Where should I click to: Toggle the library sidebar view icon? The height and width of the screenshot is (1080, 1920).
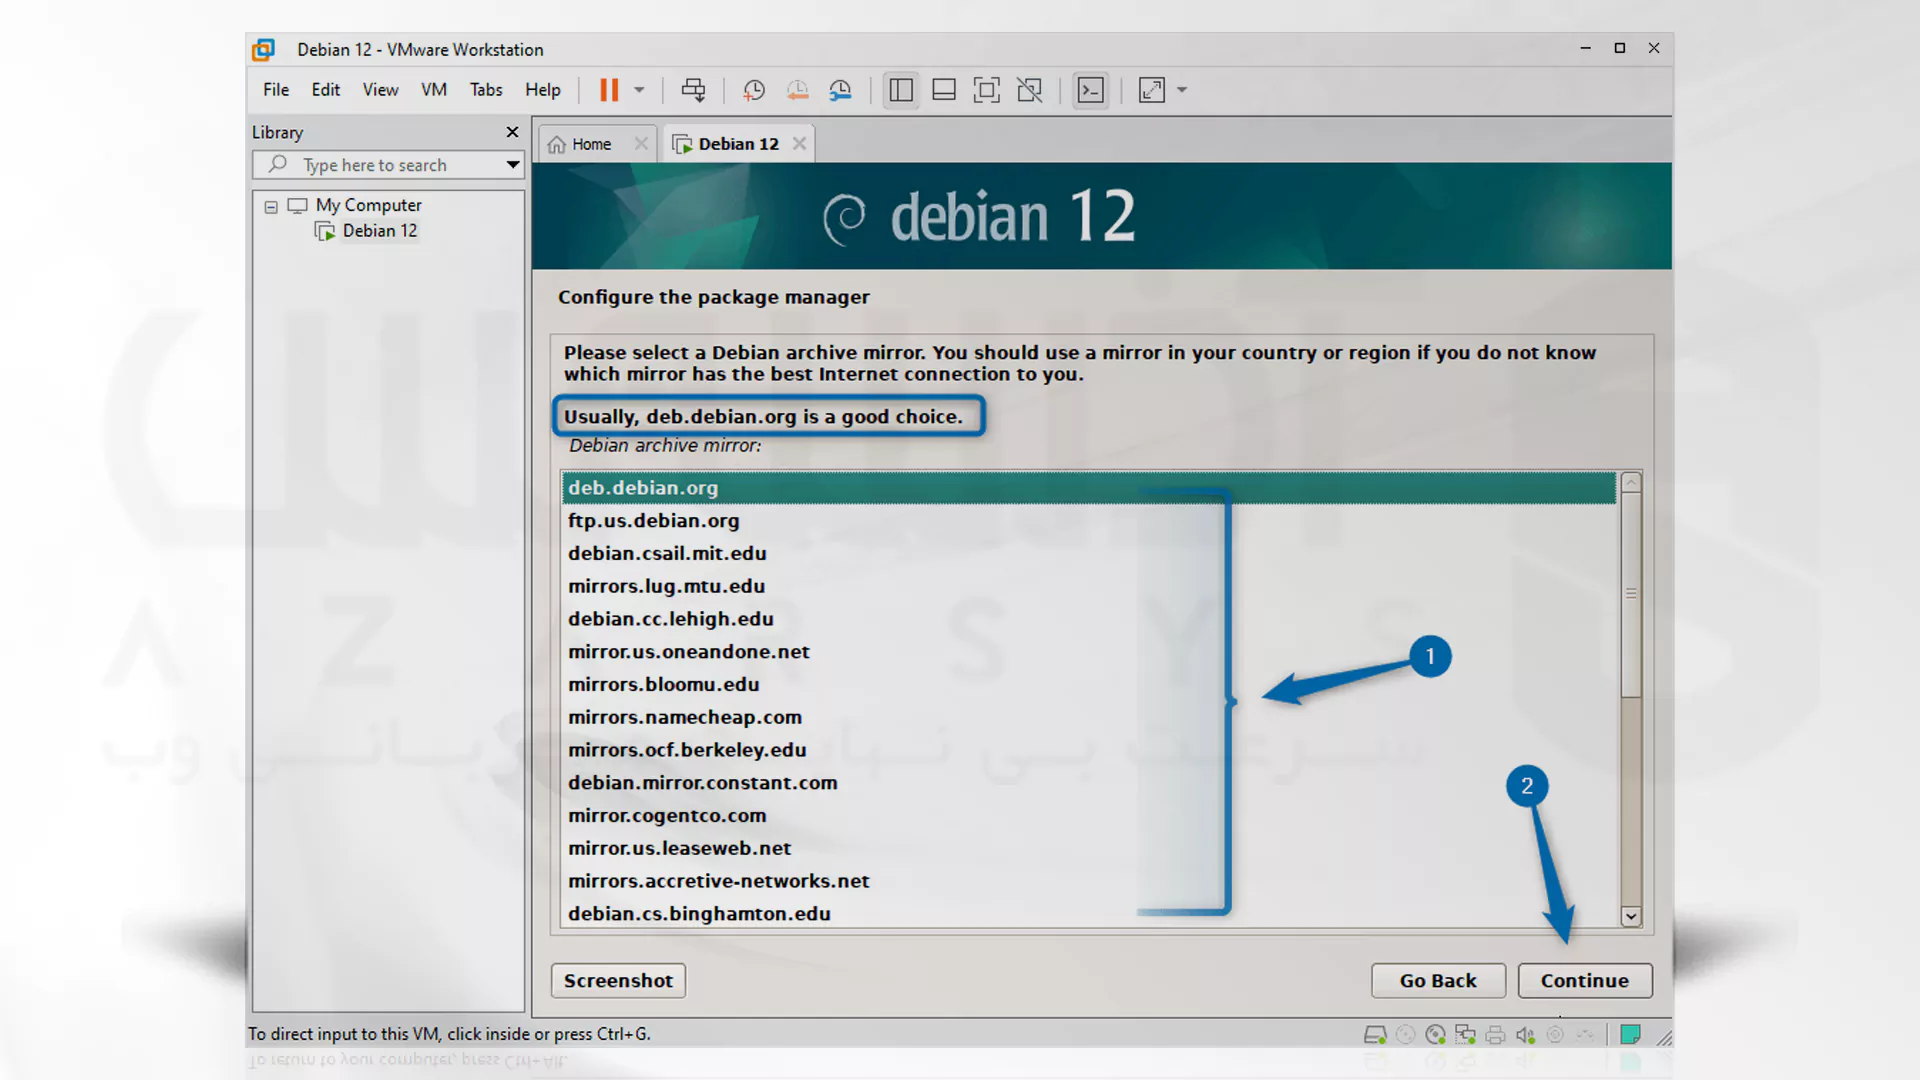click(x=901, y=90)
